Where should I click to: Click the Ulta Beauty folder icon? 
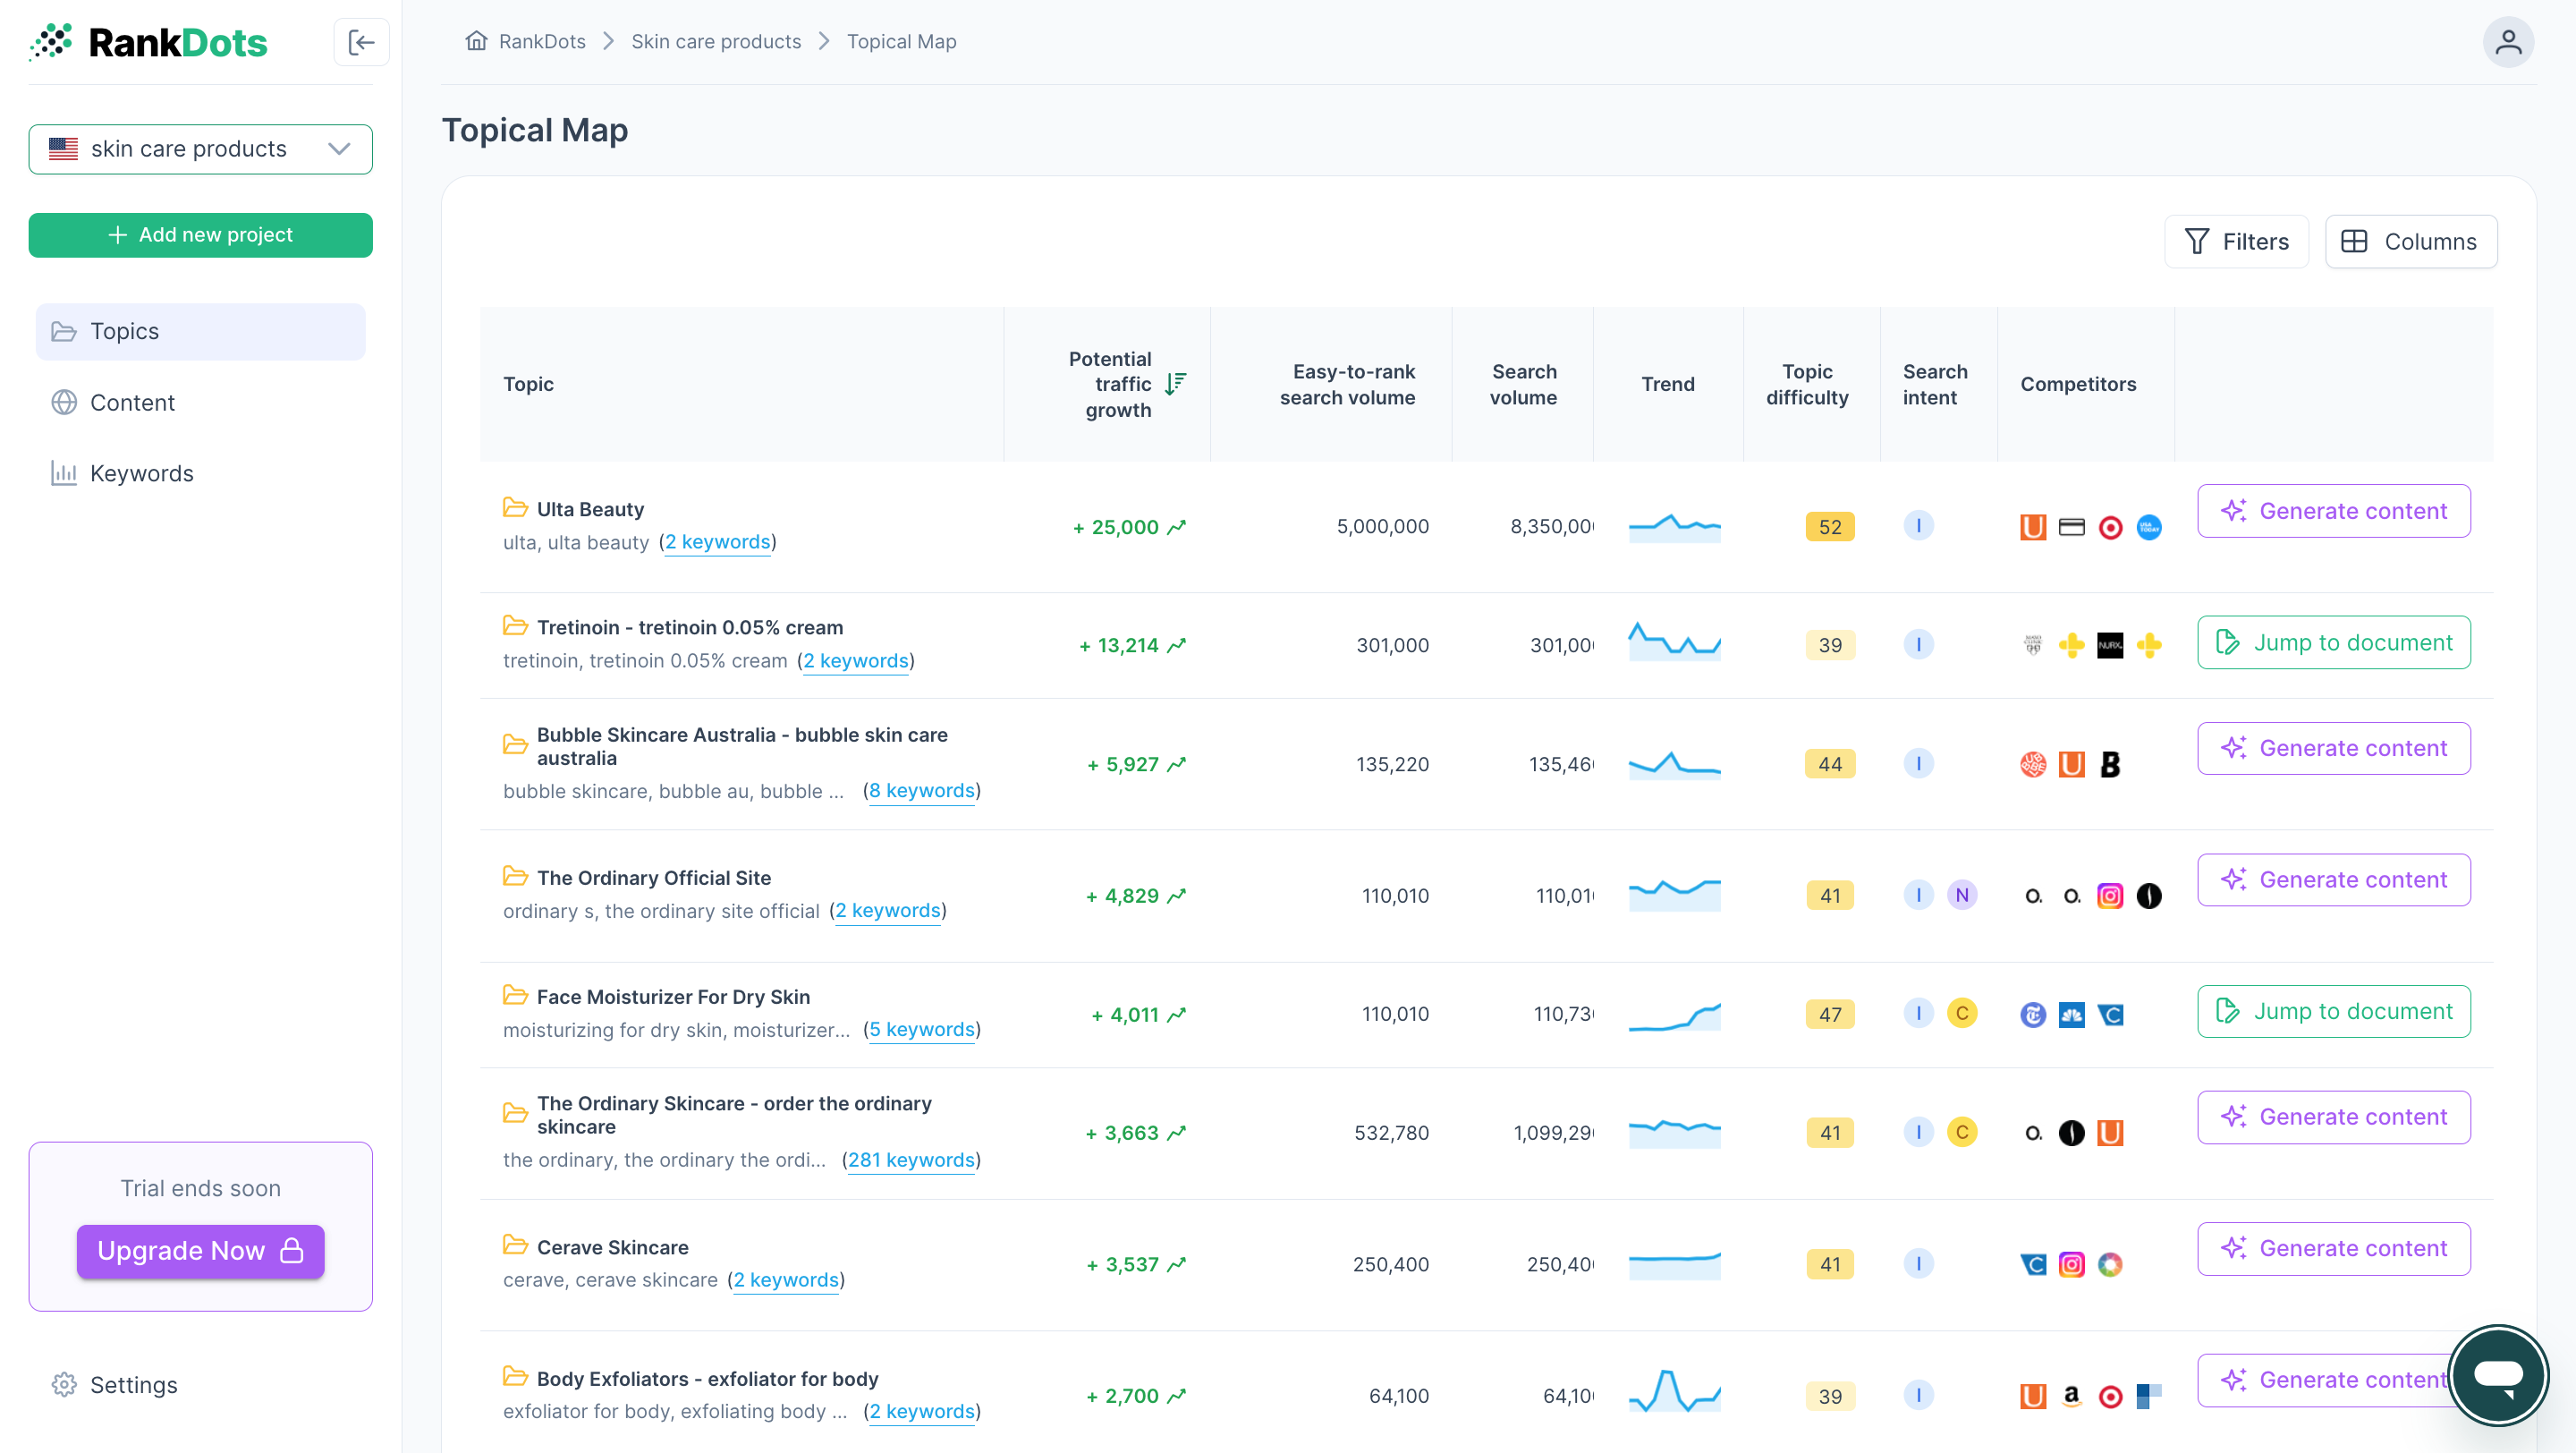click(x=515, y=508)
